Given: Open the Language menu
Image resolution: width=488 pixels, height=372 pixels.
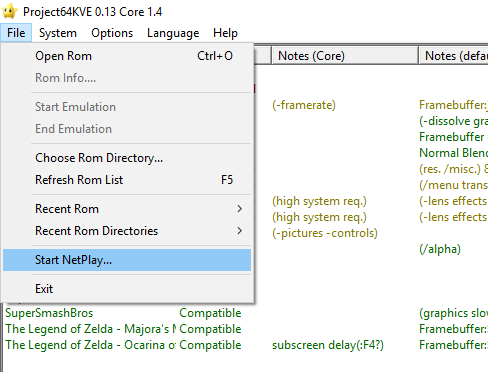Looking at the screenshot, I should [x=173, y=33].
